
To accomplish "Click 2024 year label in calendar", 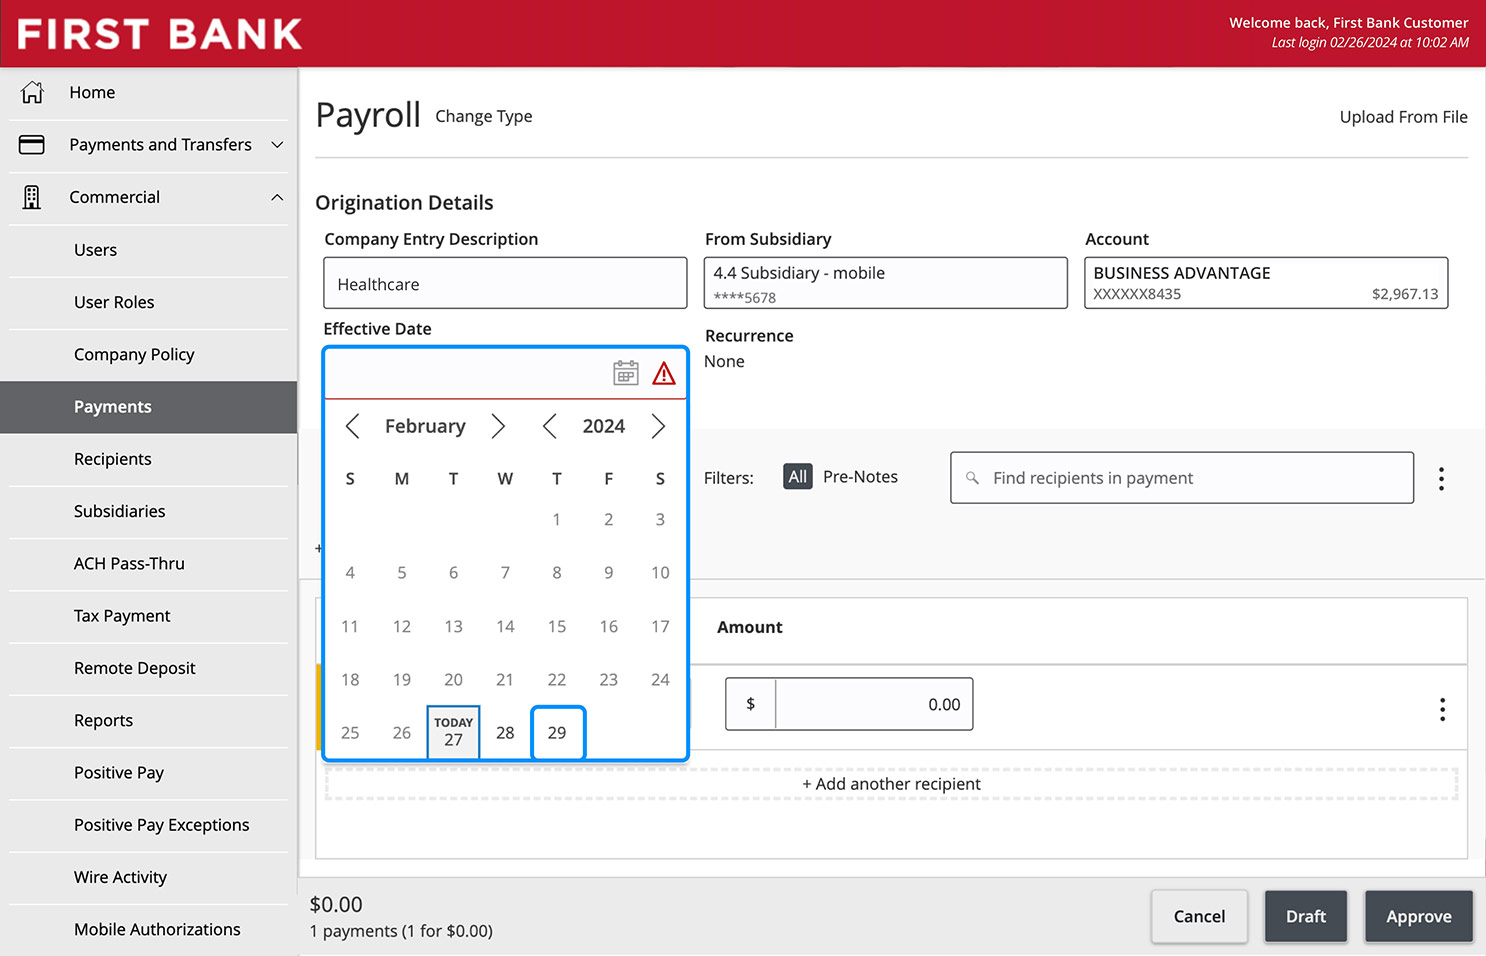I will pos(604,426).
